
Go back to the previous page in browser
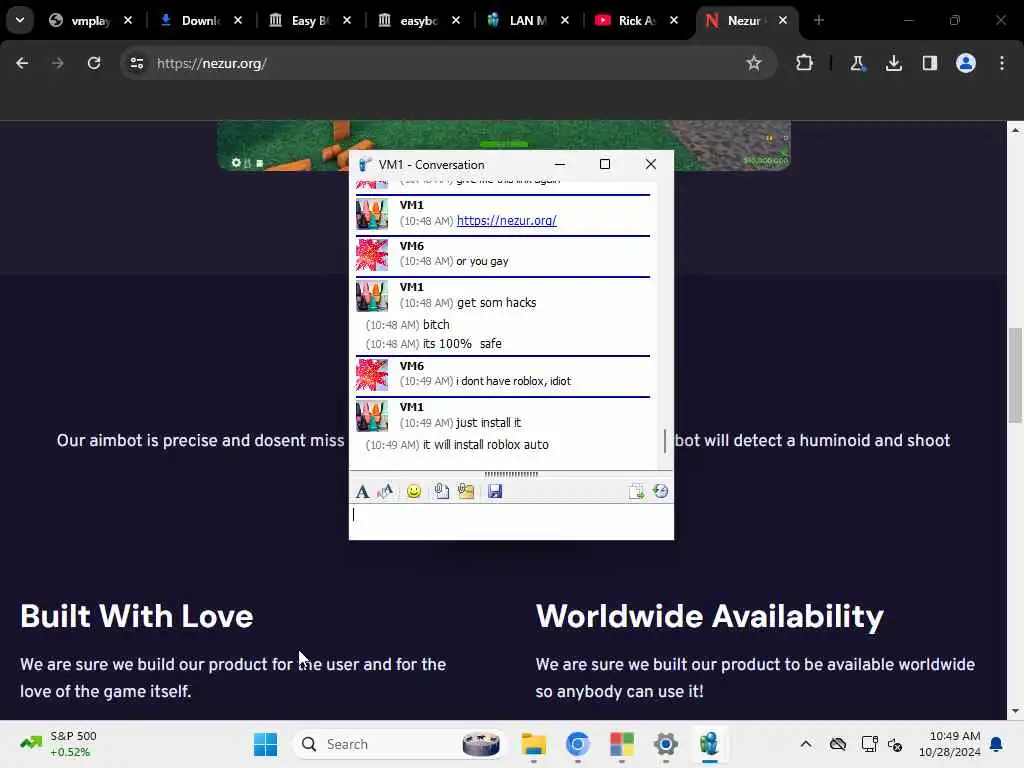tap(22, 63)
